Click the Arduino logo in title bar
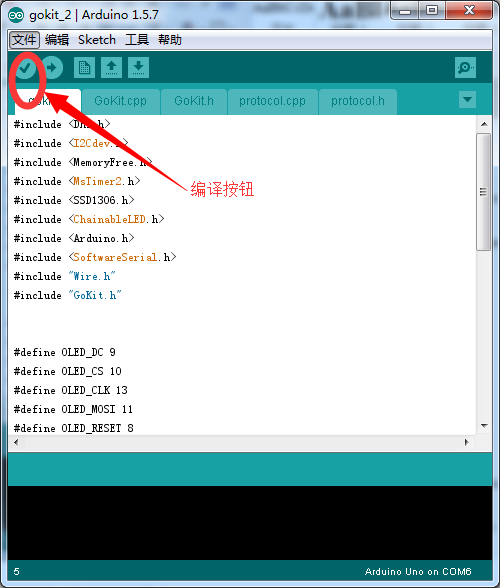The image size is (500, 588). point(16,15)
